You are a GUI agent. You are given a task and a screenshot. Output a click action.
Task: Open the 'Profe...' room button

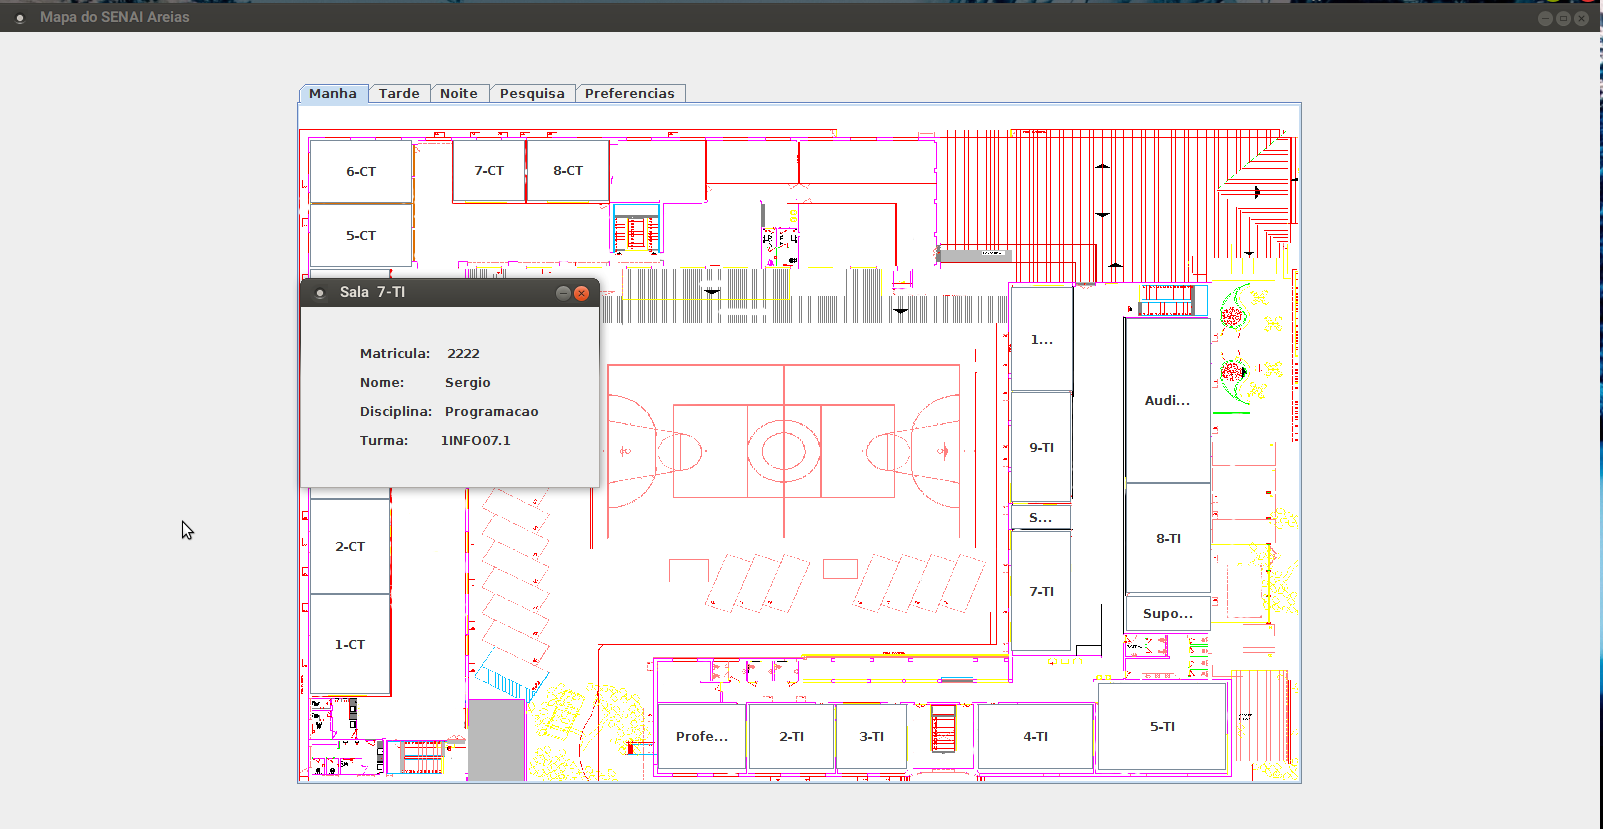(702, 736)
